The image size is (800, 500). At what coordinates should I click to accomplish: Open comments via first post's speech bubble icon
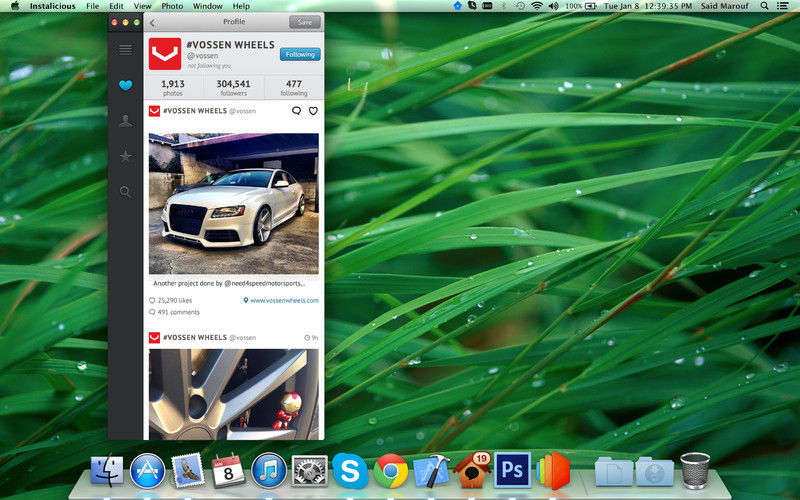pos(296,111)
